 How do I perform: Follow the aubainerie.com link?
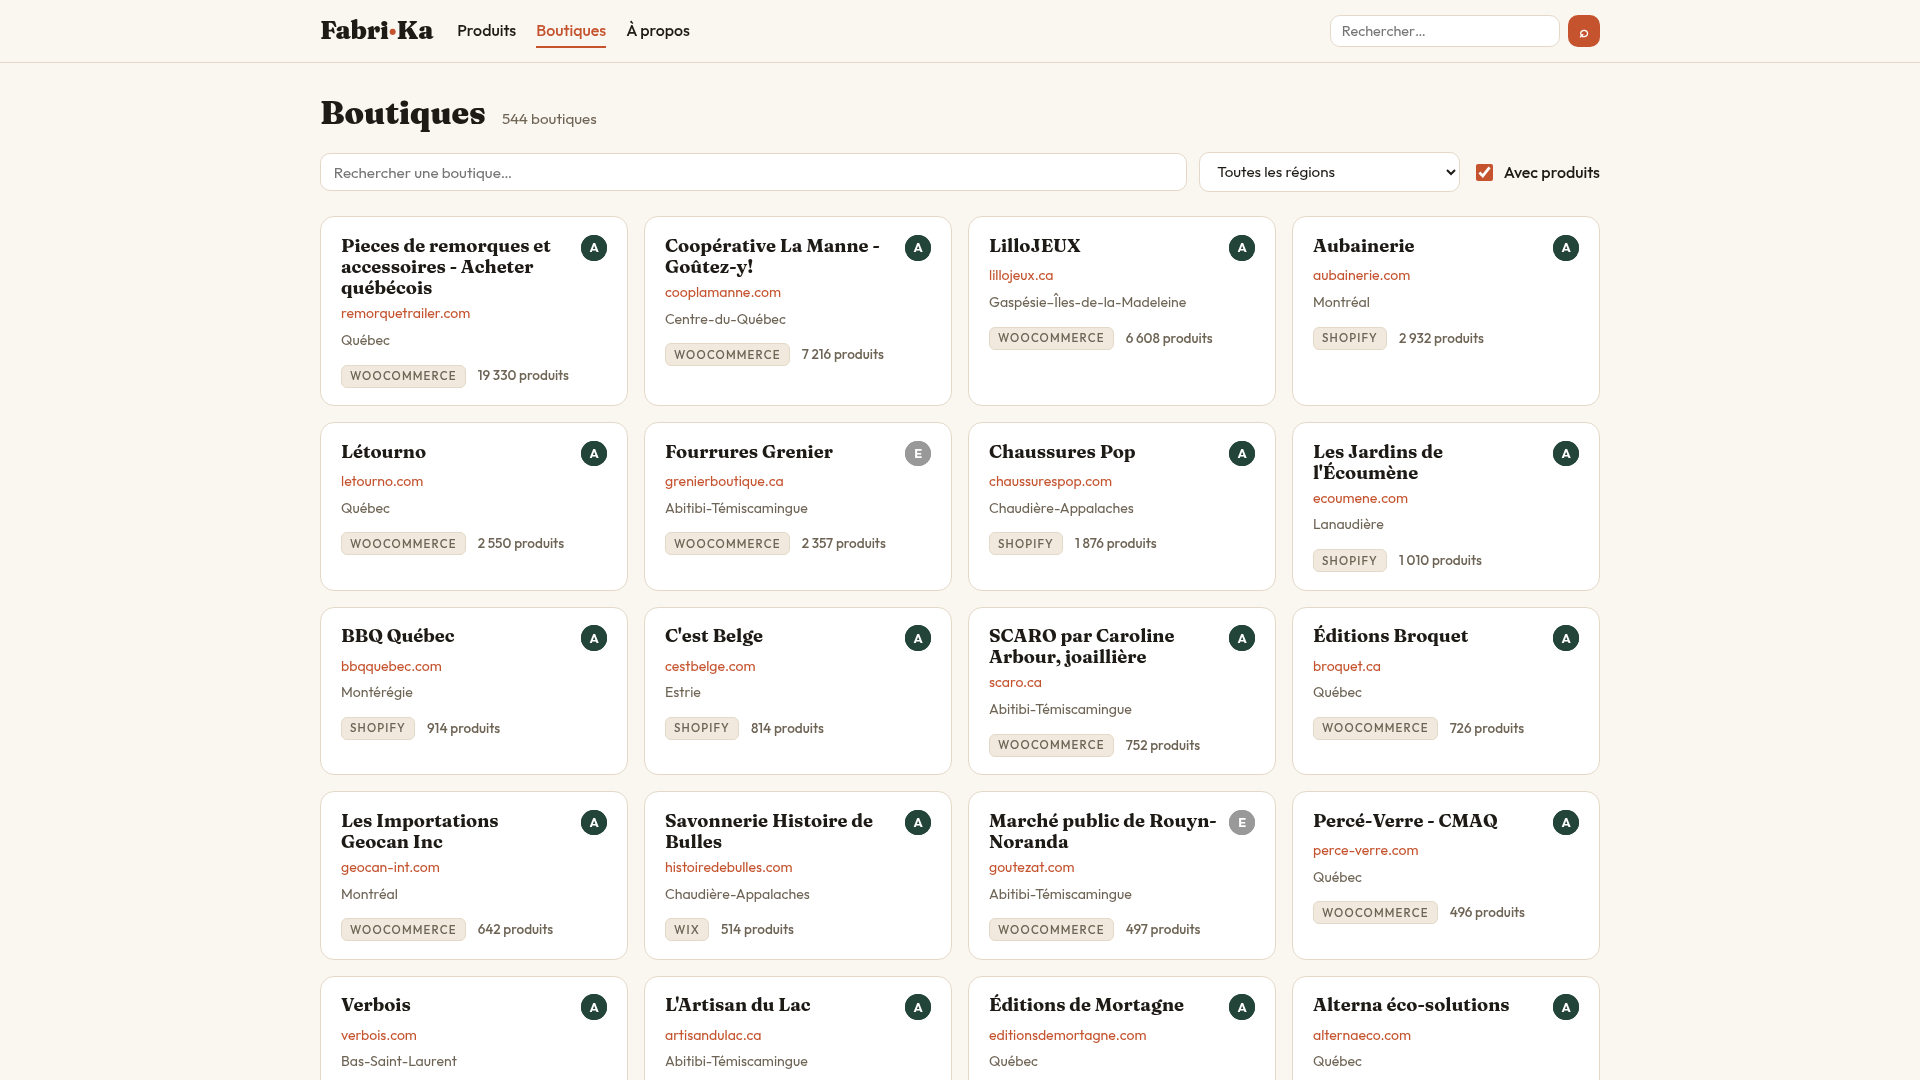point(1361,276)
